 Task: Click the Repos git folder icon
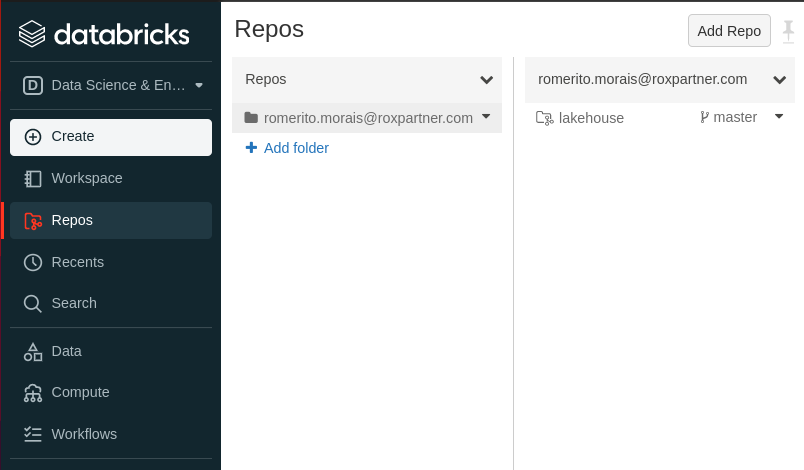33,221
